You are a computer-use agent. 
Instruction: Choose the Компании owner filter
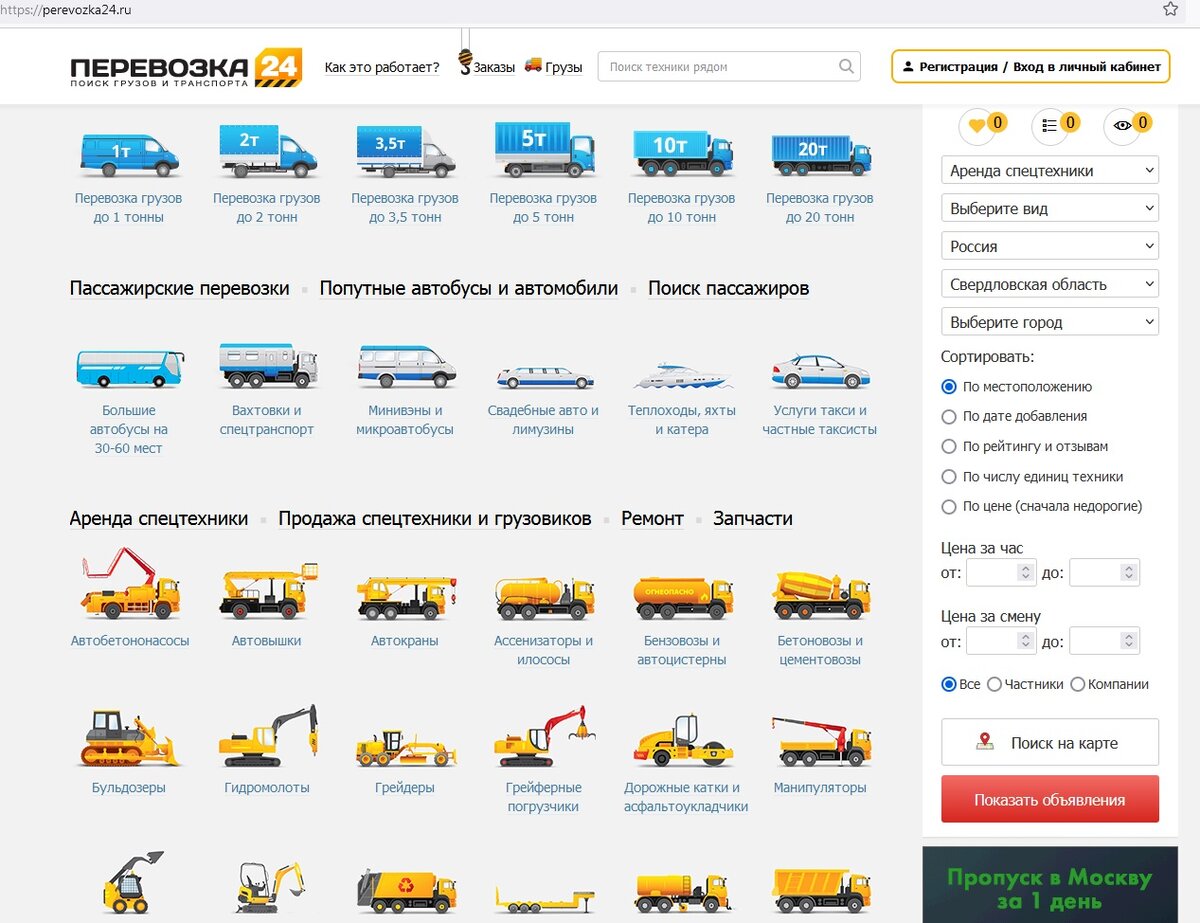[1077, 684]
